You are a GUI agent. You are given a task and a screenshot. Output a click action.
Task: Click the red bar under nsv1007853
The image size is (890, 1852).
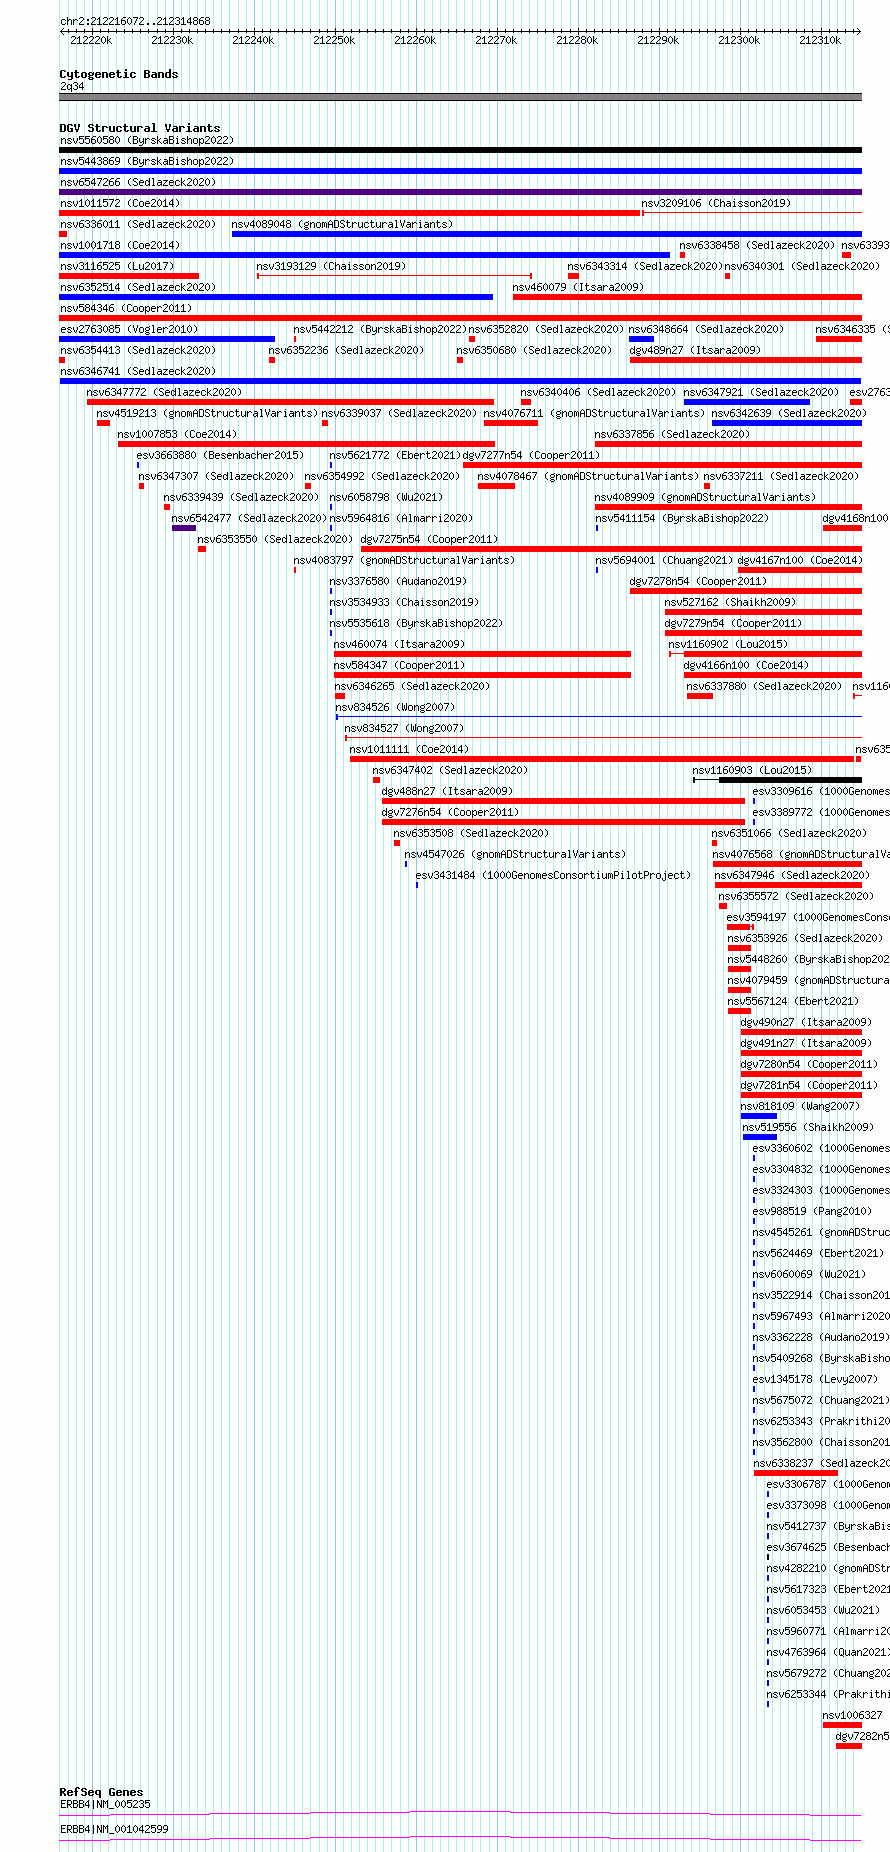point(306,444)
